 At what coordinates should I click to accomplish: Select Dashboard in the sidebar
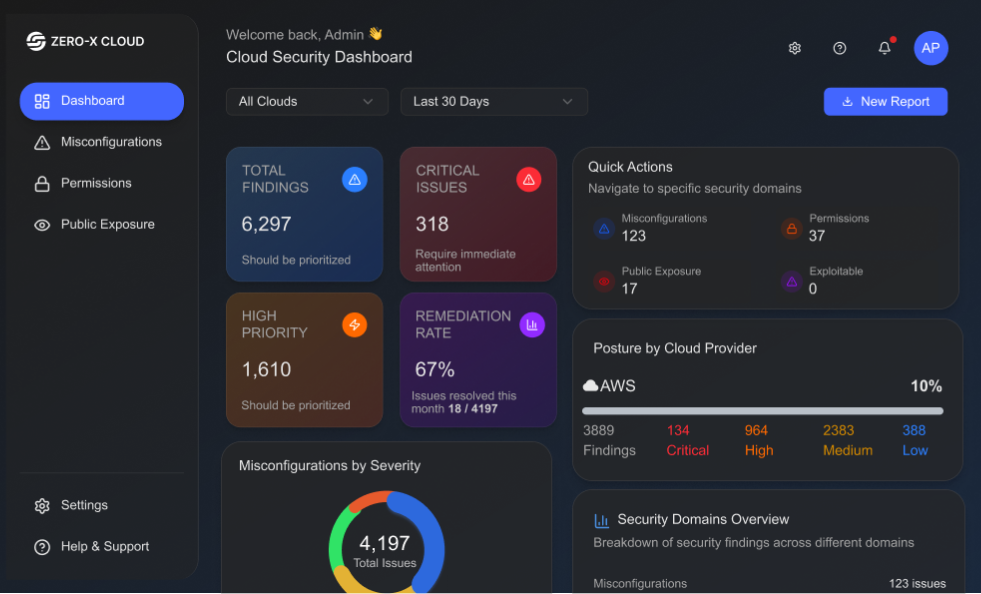pos(102,101)
